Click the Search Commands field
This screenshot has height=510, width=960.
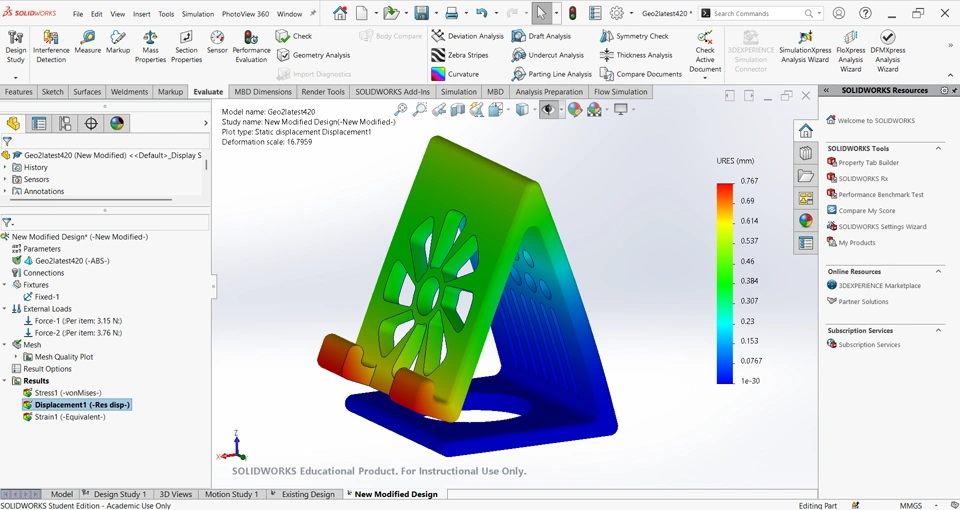coord(759,13)
